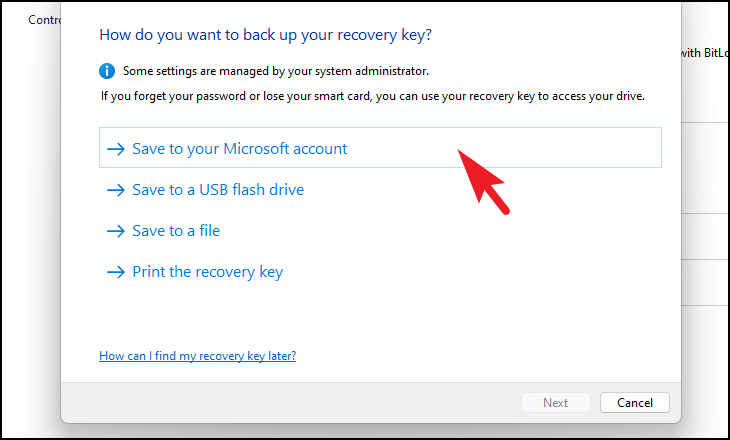Click the arrow beside Print the recovery key

116,272
